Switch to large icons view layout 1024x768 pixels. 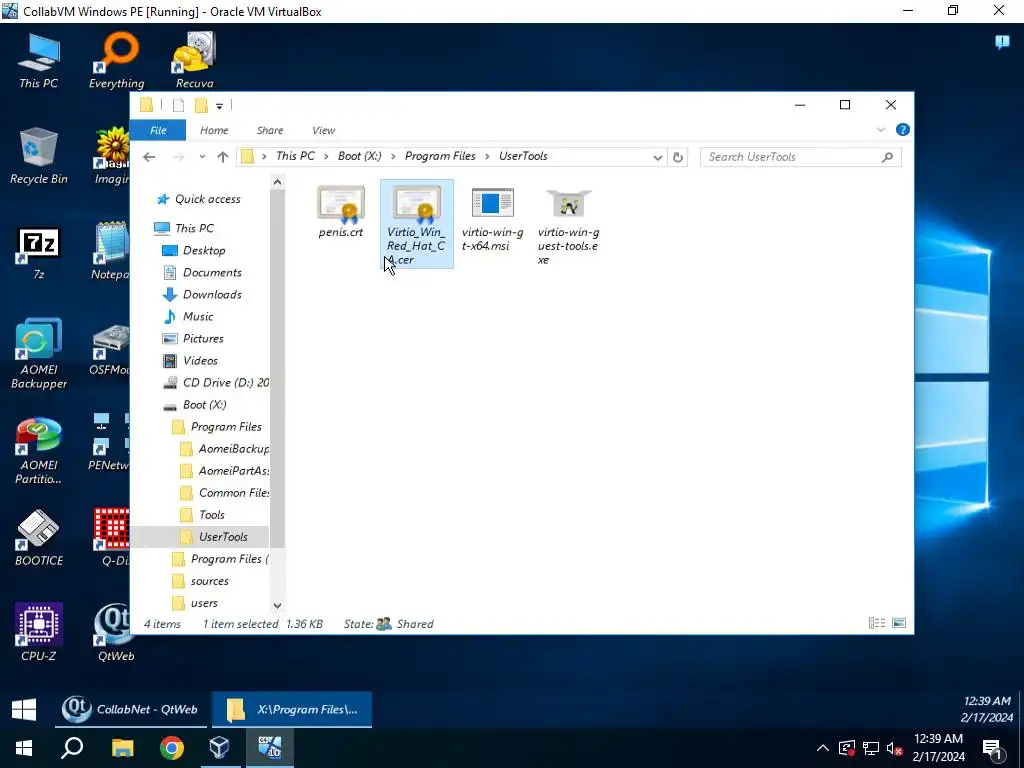pos(899,623)
